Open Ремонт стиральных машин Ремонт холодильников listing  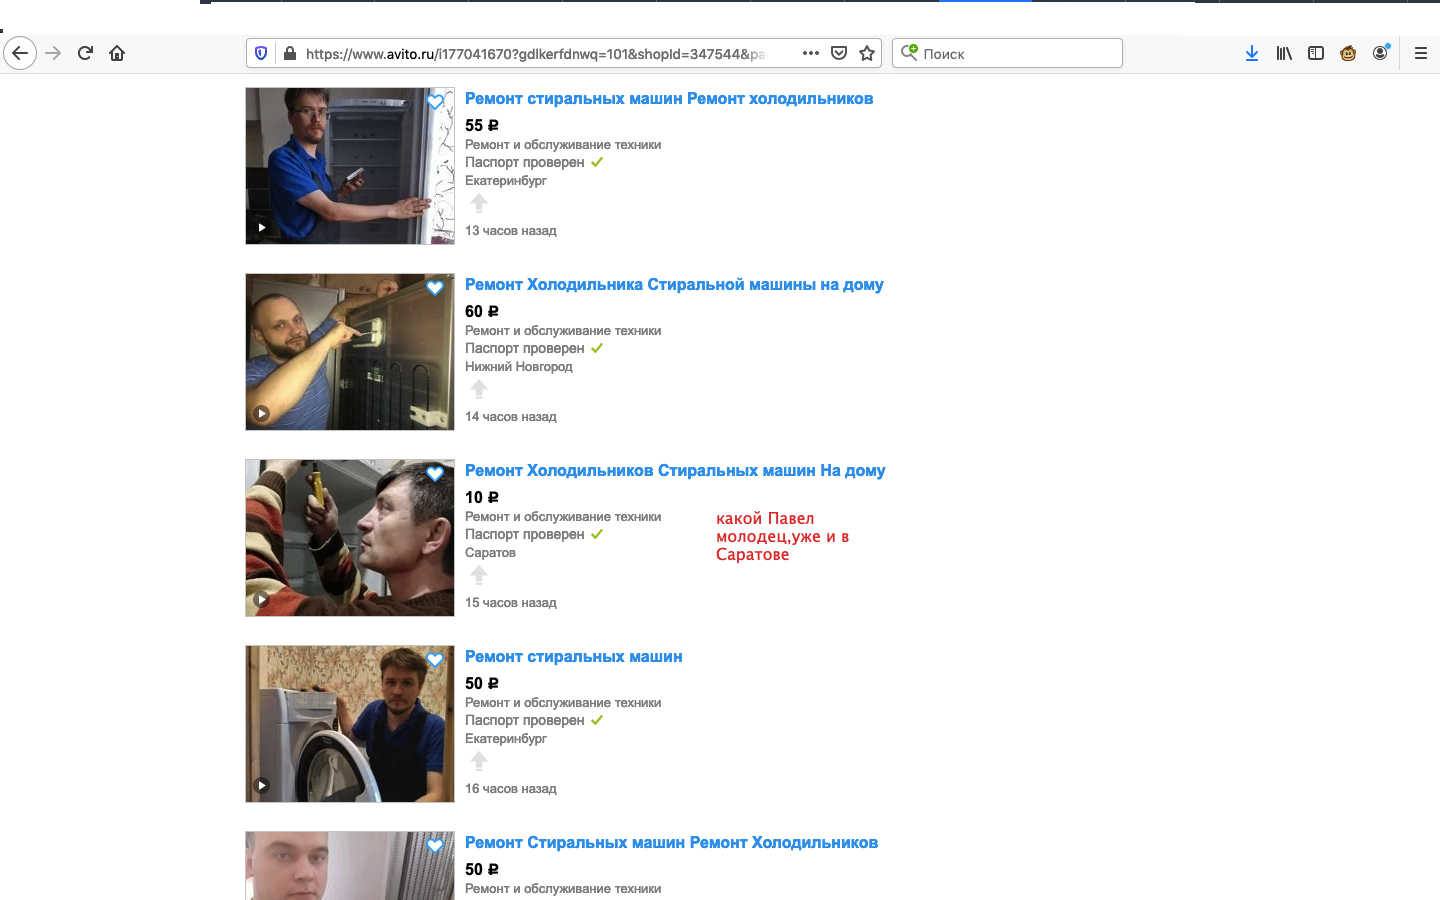pyautogui.click(x=669, y=98)
